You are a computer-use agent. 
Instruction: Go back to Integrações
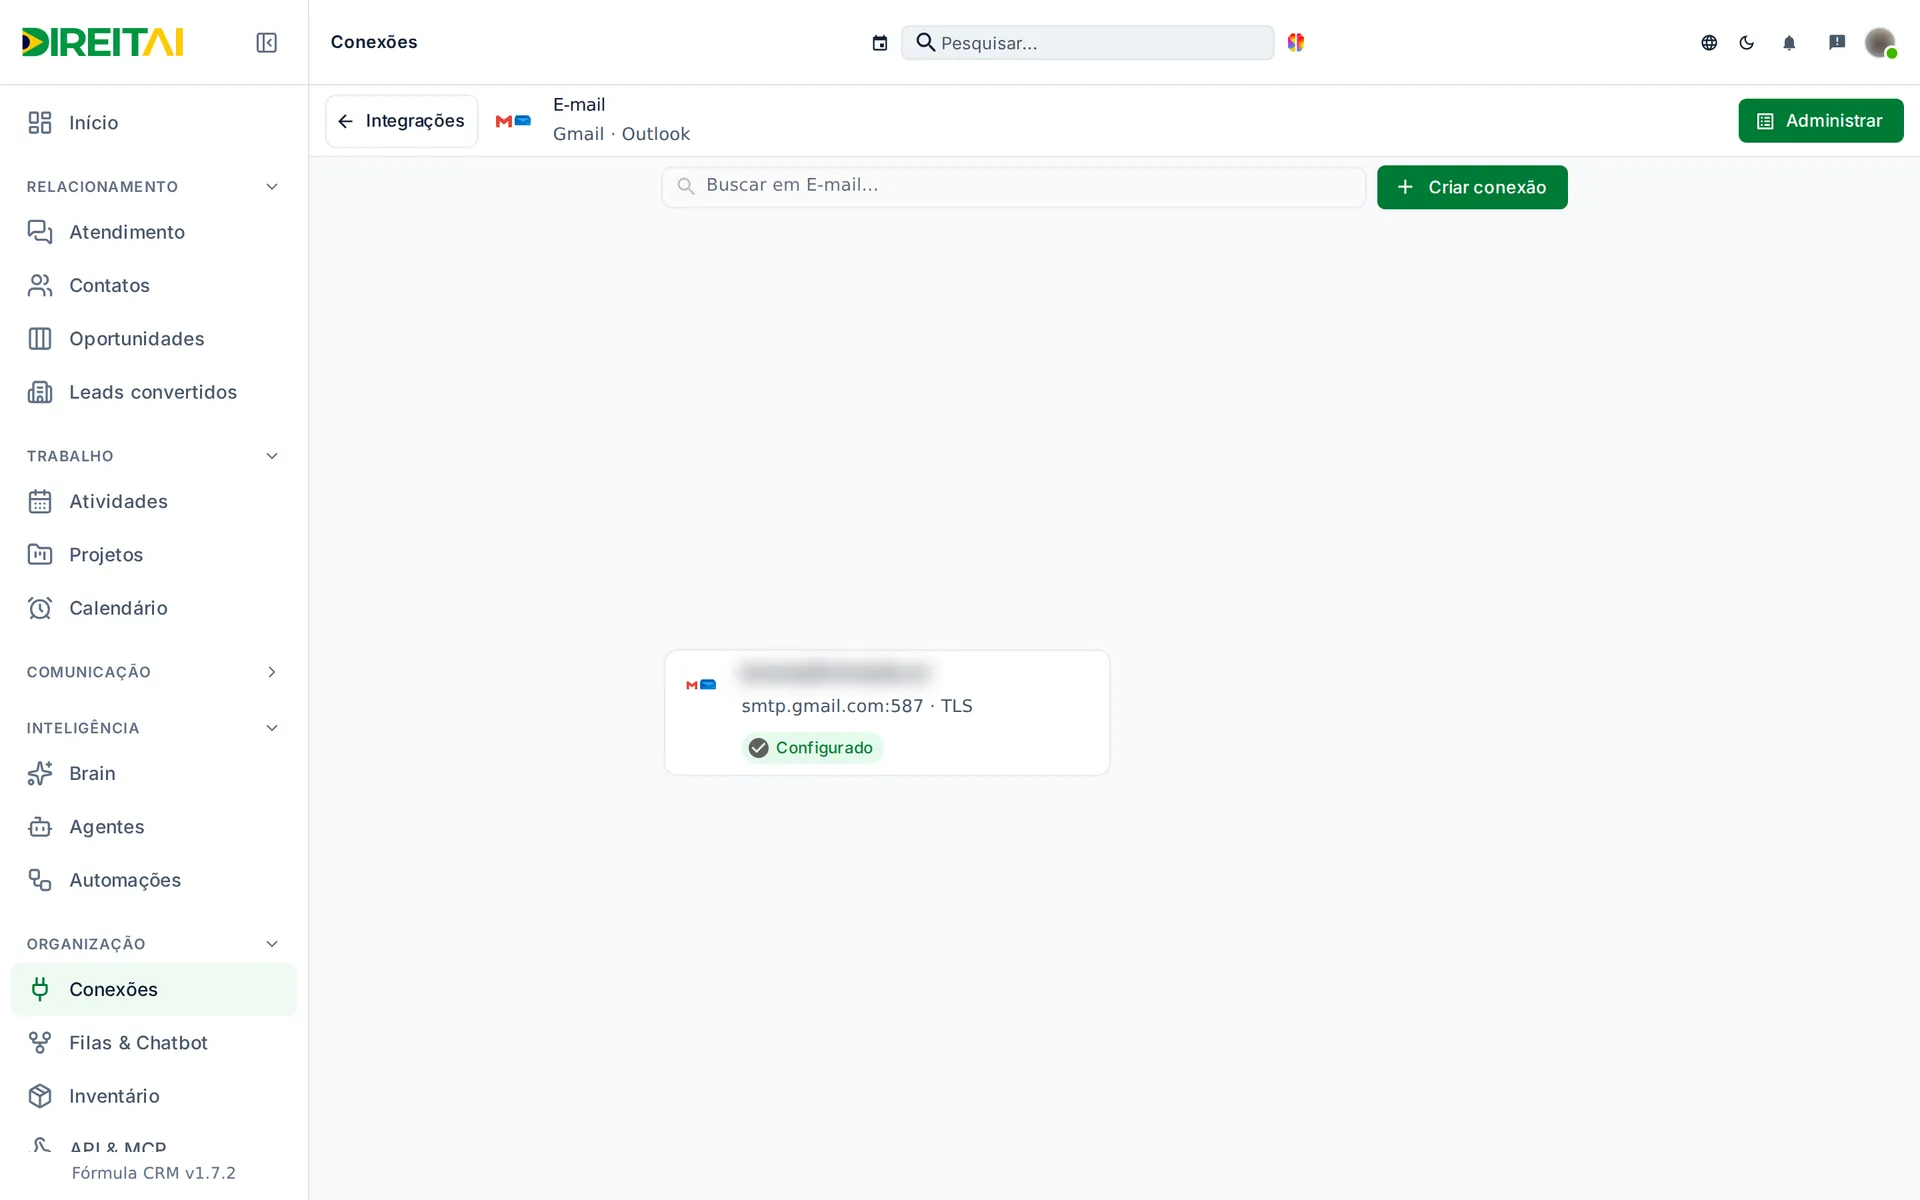tap(402, 121)
